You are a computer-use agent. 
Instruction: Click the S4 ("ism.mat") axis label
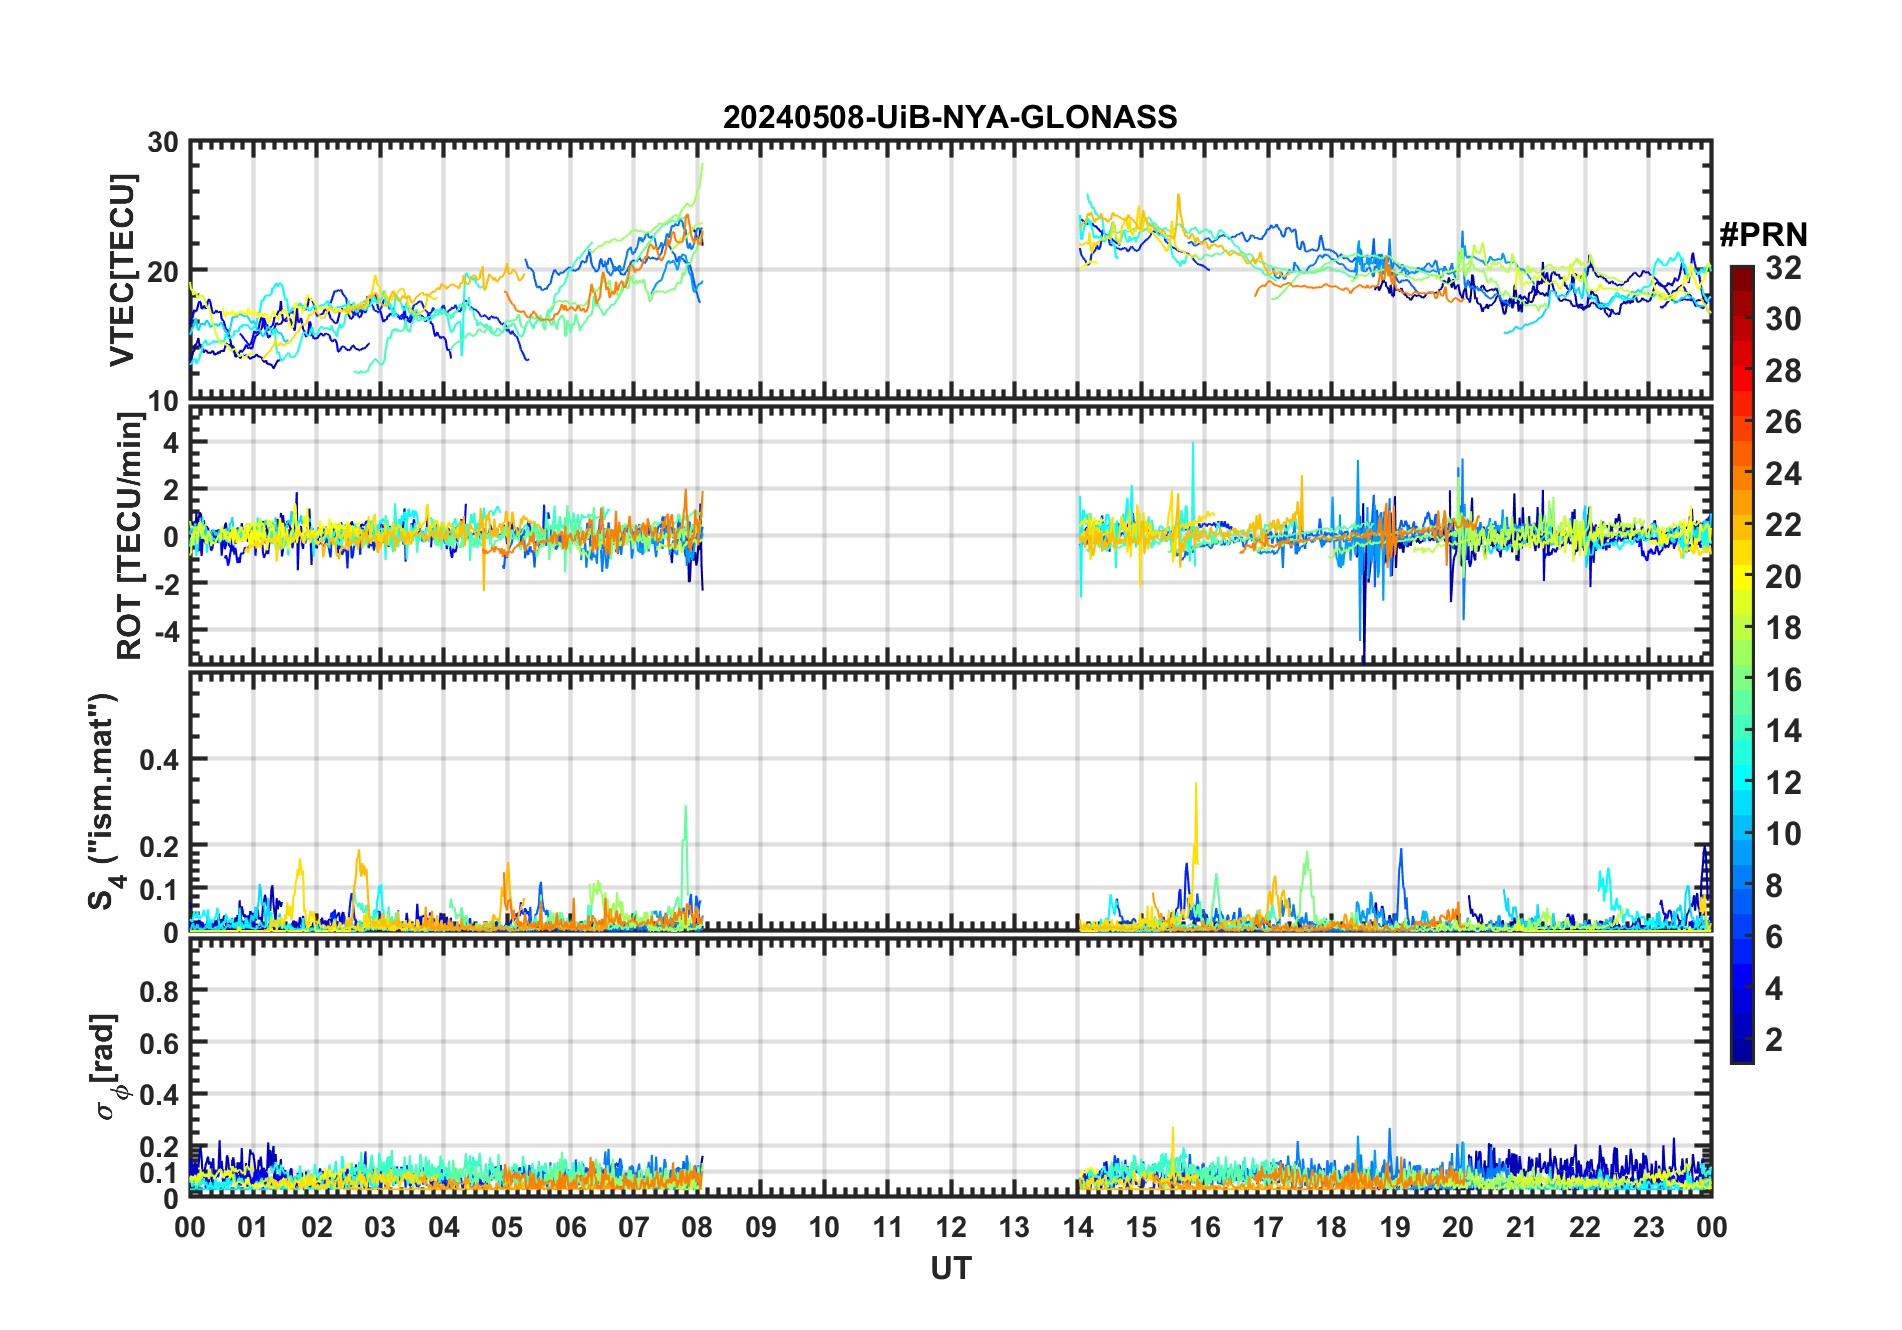[103, 801]
